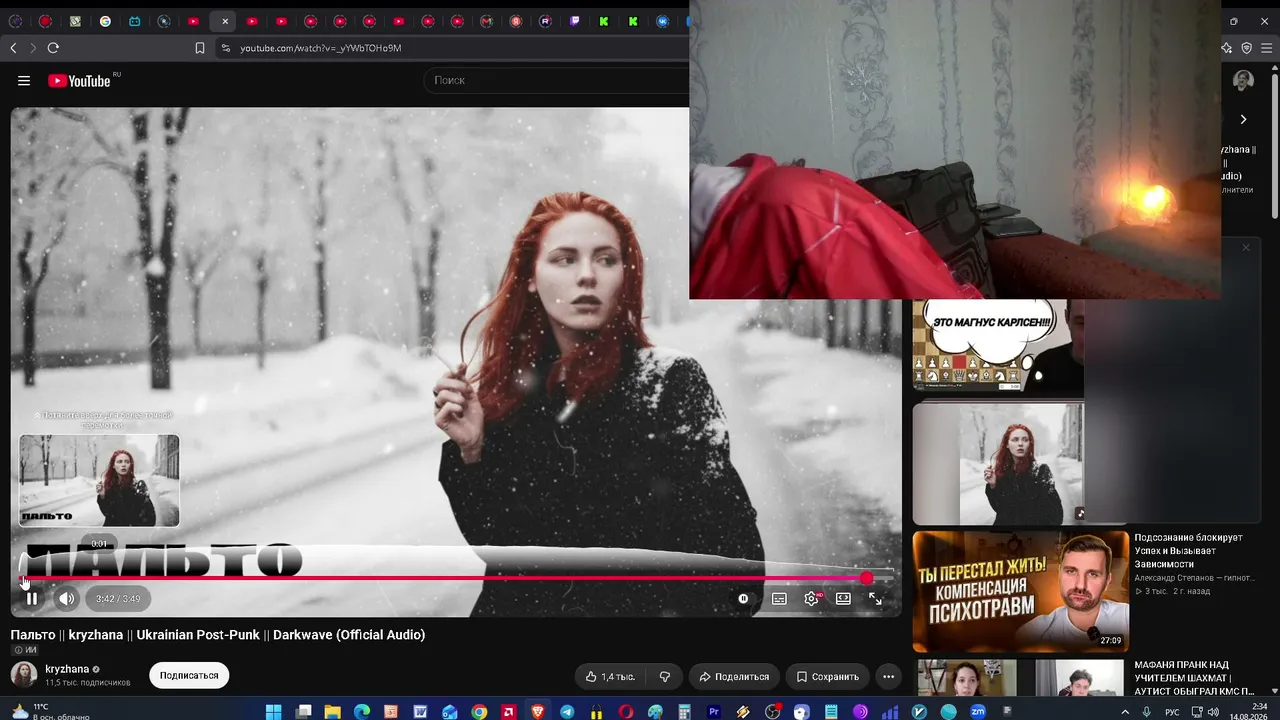Click the video preview thumbnail above the progress bar
This screenshot has width=1280, height=720.
(x=99, y=480)
